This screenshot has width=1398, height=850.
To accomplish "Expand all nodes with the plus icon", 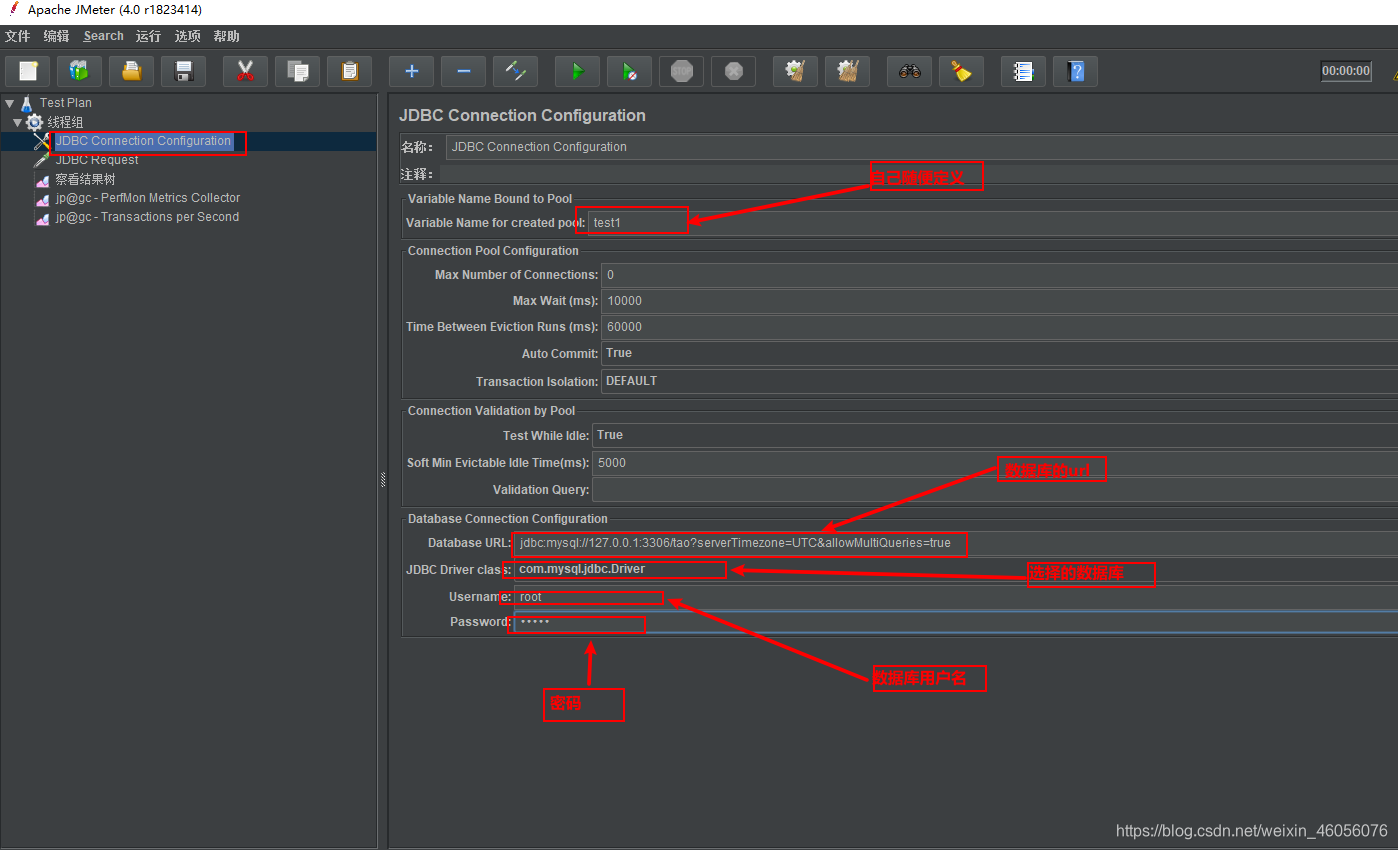I will [x=411, y=71].
